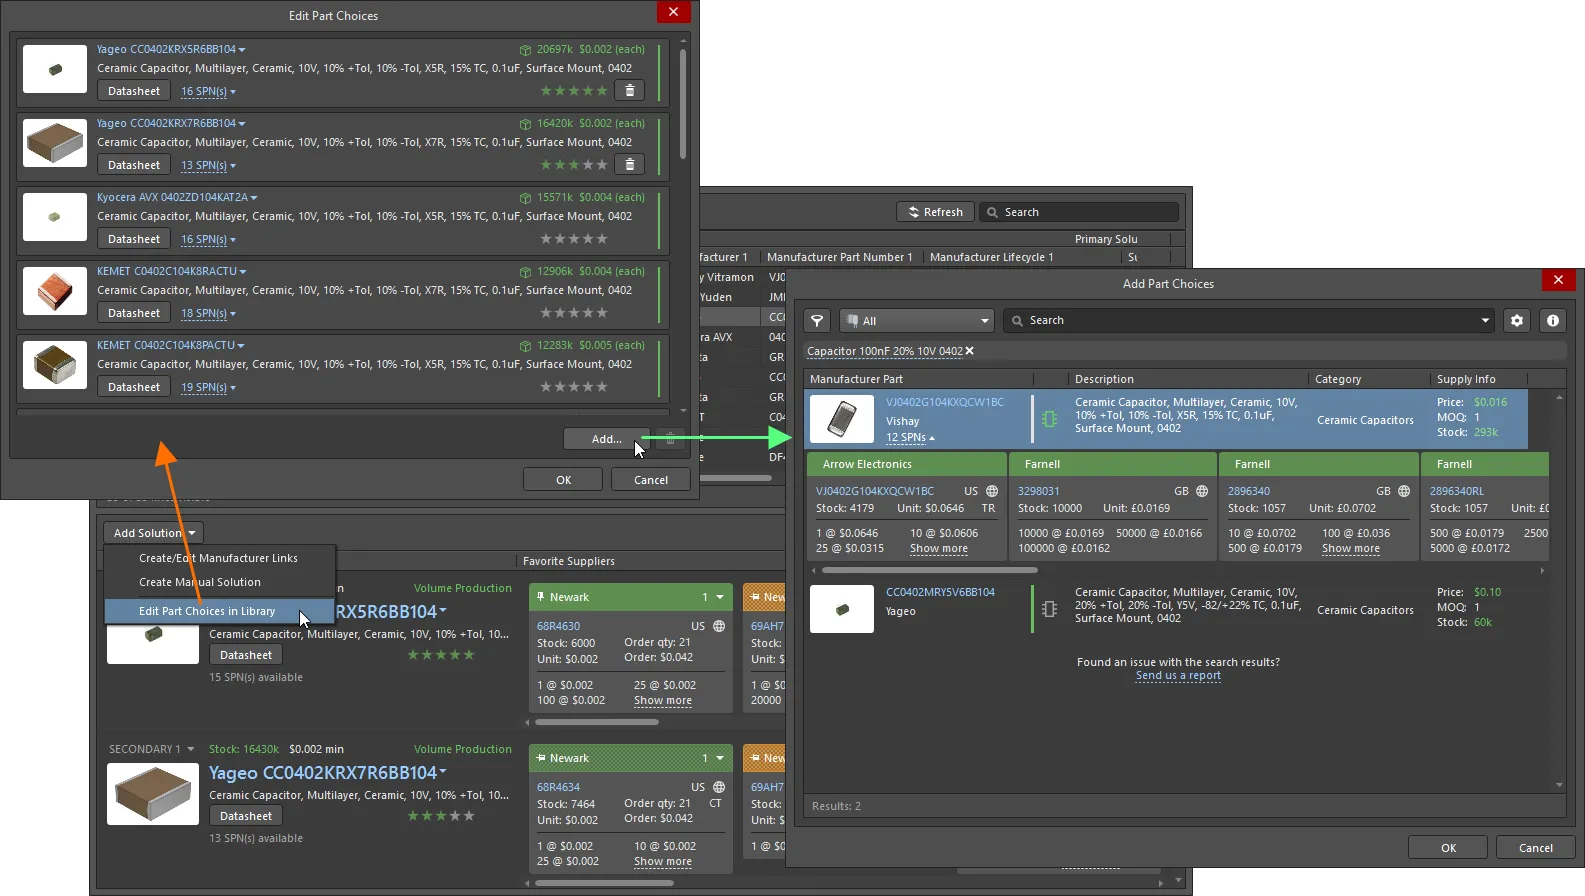
Task: Click Manufacturer Part column header
Action: [x=856, y=379]
